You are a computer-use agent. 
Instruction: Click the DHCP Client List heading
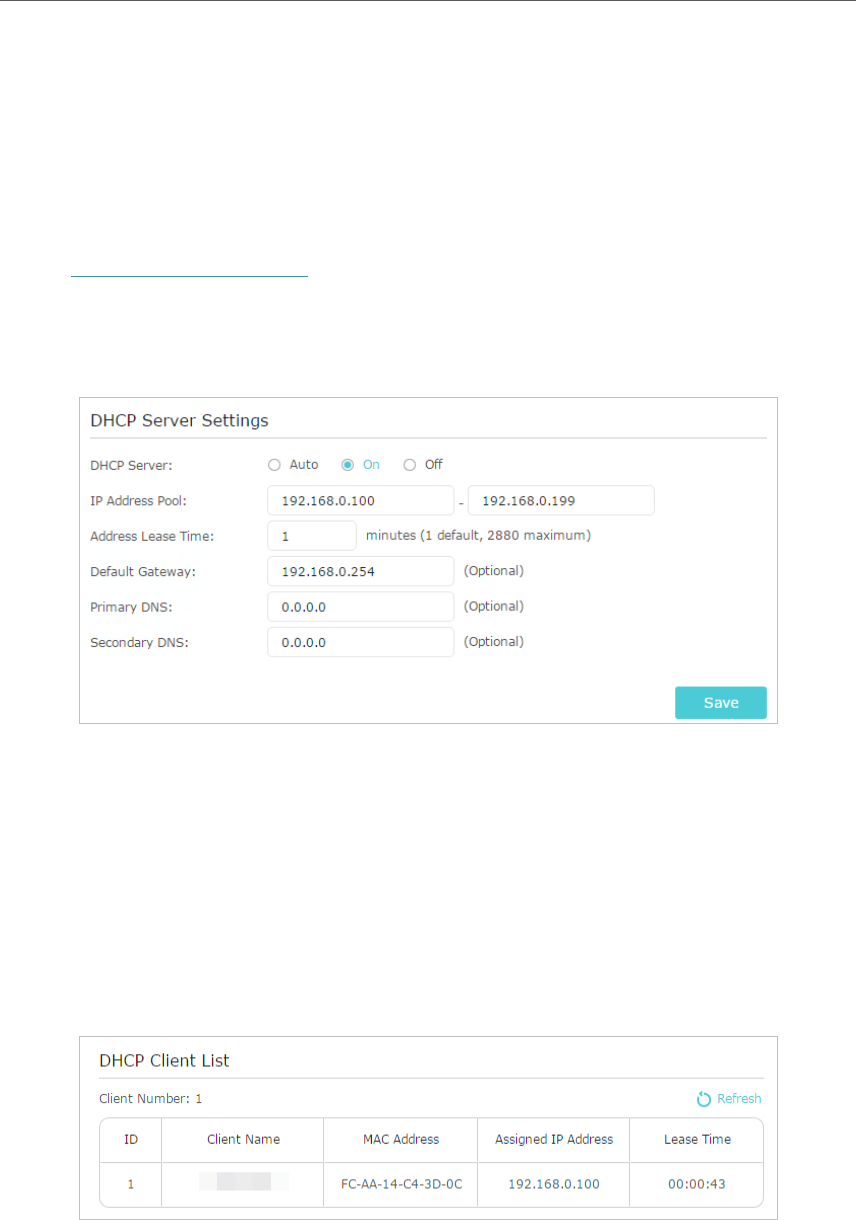pos(164,1061)
